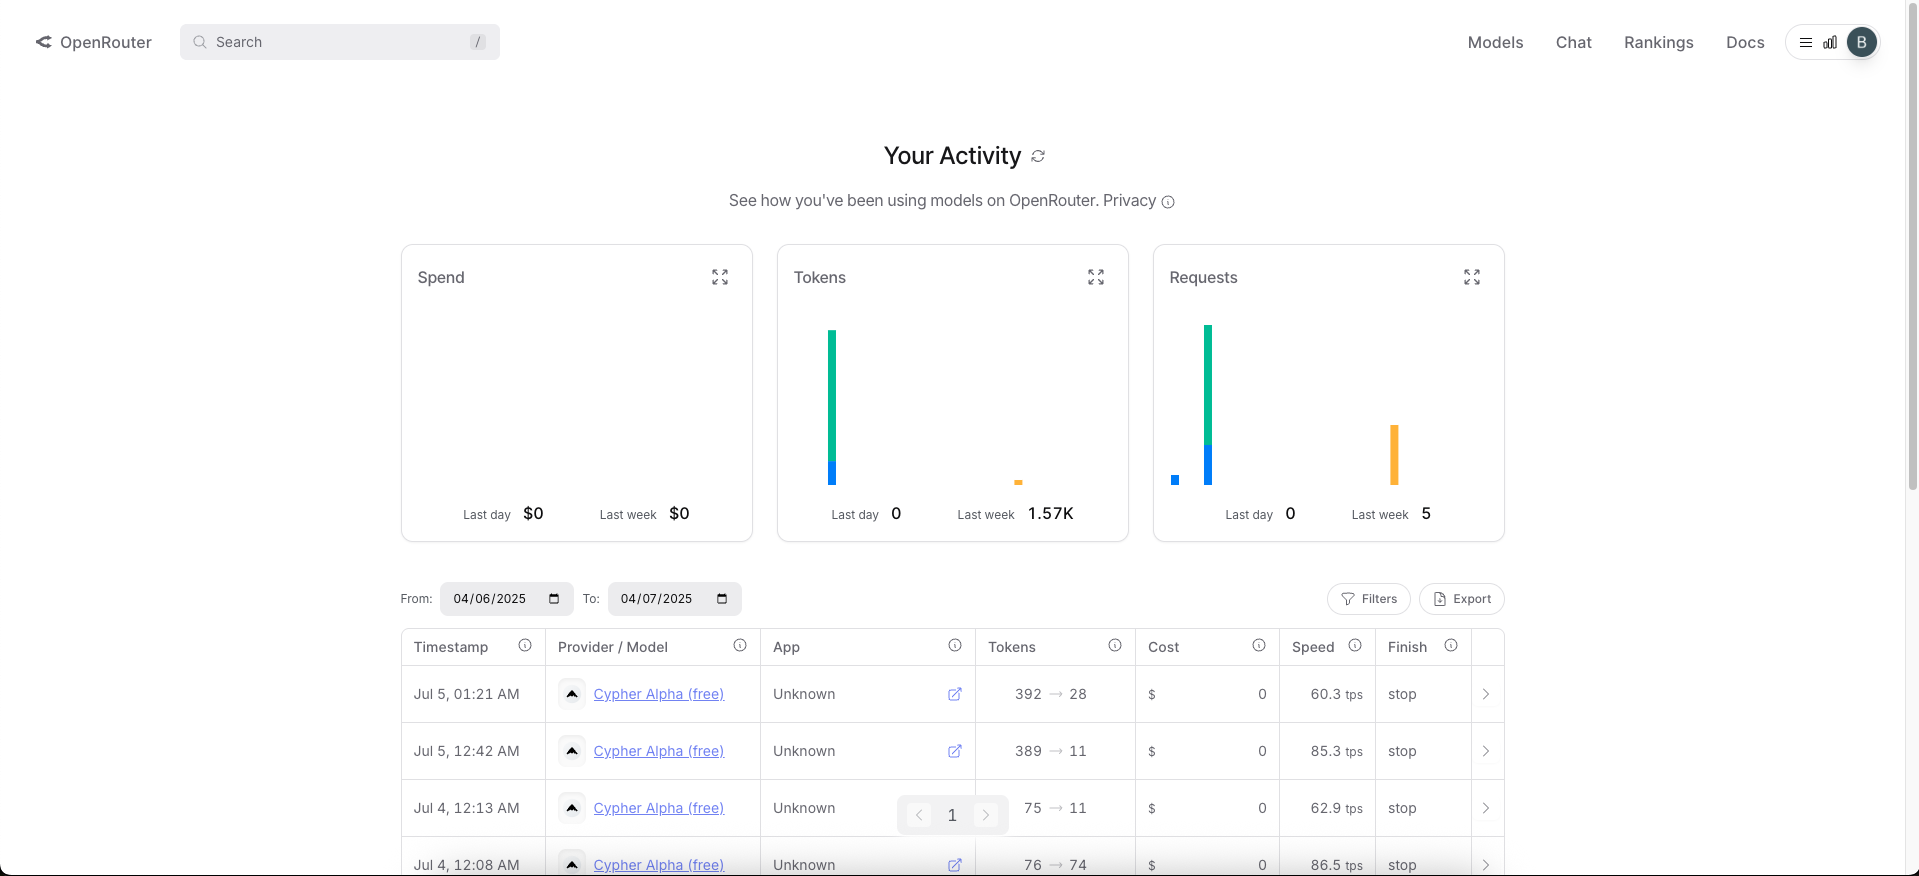Show info for Provider / Model column
The width and height of the screenshot is (1919, 876).
pyautogui.click(x=740, y=646)
